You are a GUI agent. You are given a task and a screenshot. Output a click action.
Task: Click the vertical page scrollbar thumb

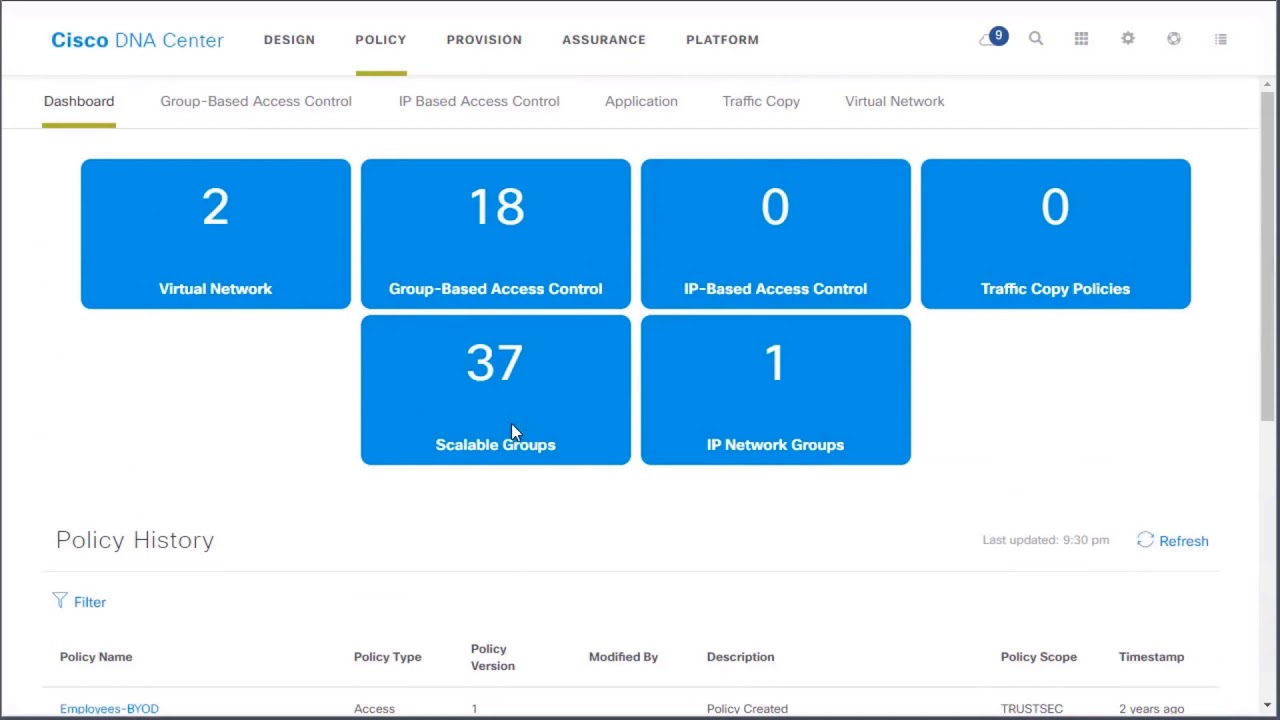(1268, 255)
